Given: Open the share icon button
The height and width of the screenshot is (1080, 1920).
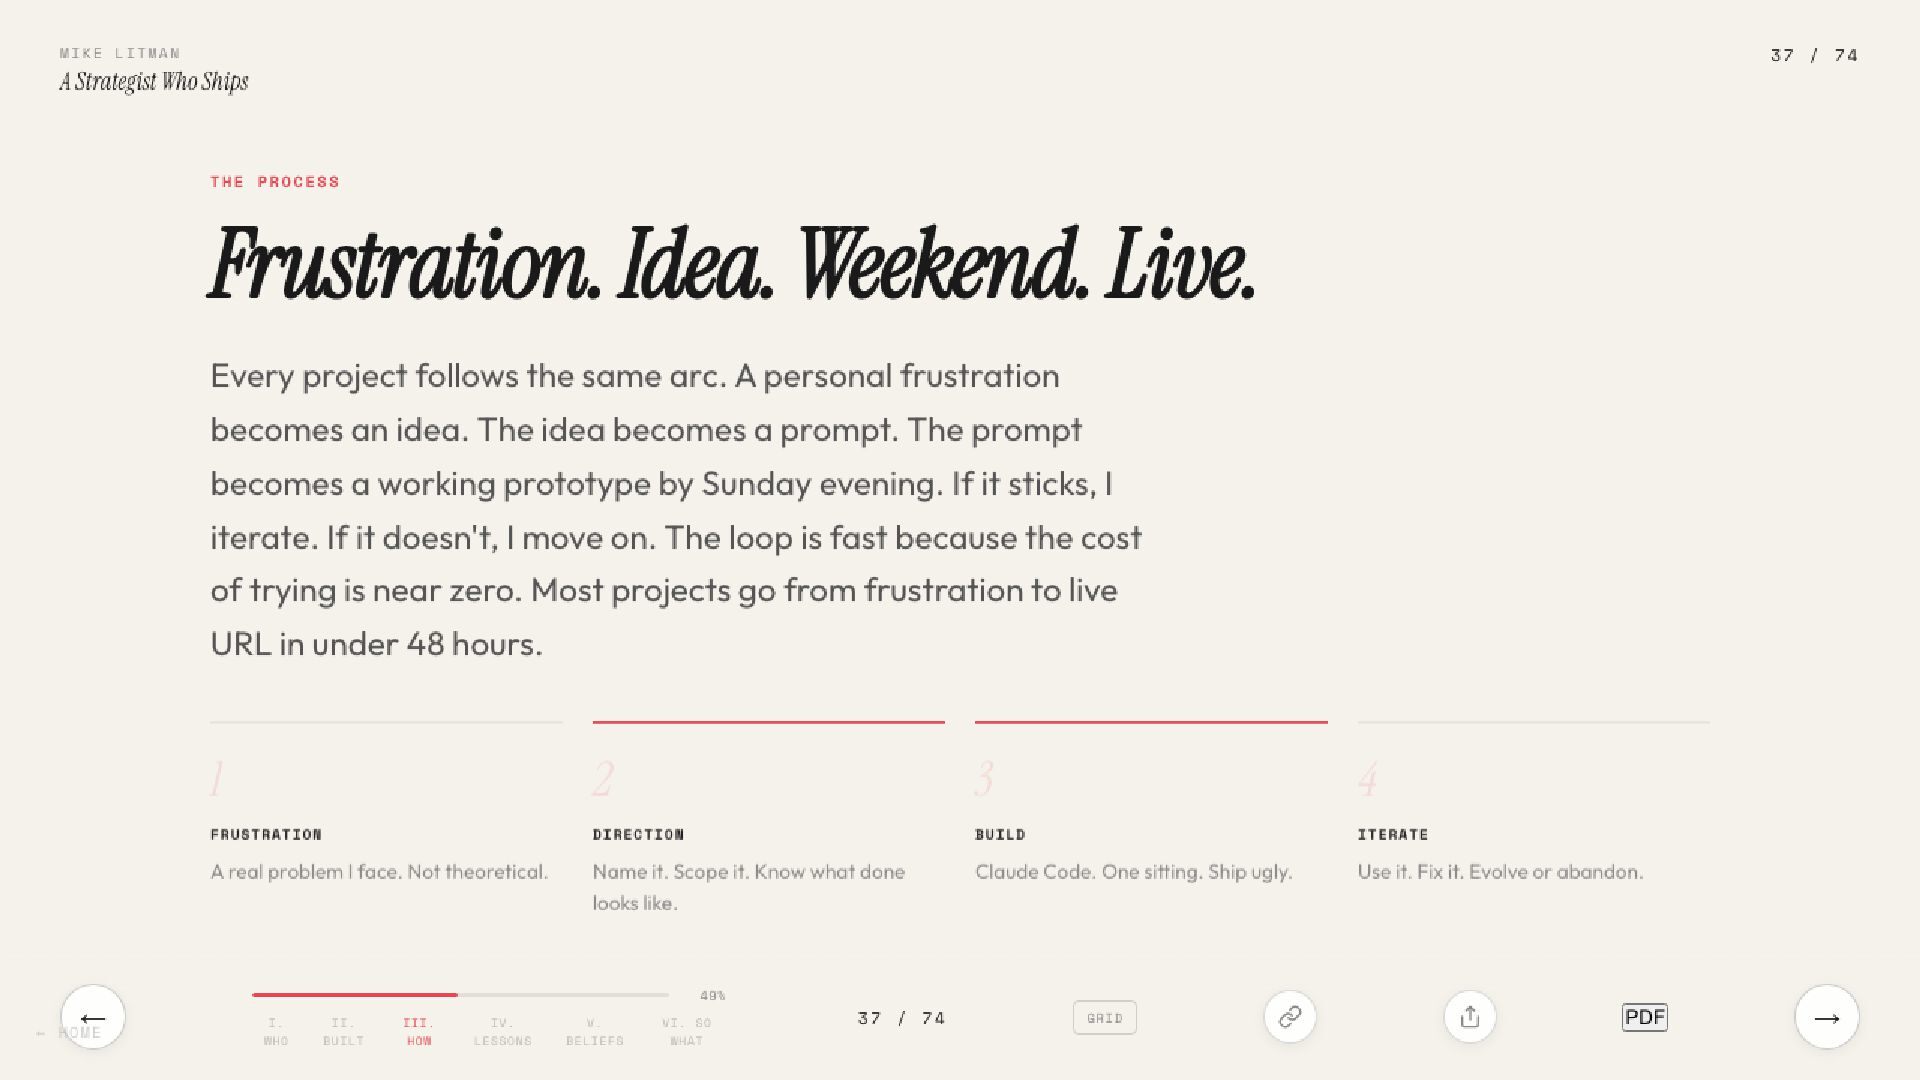Looking at the screenshot, I should 1470,1017.
